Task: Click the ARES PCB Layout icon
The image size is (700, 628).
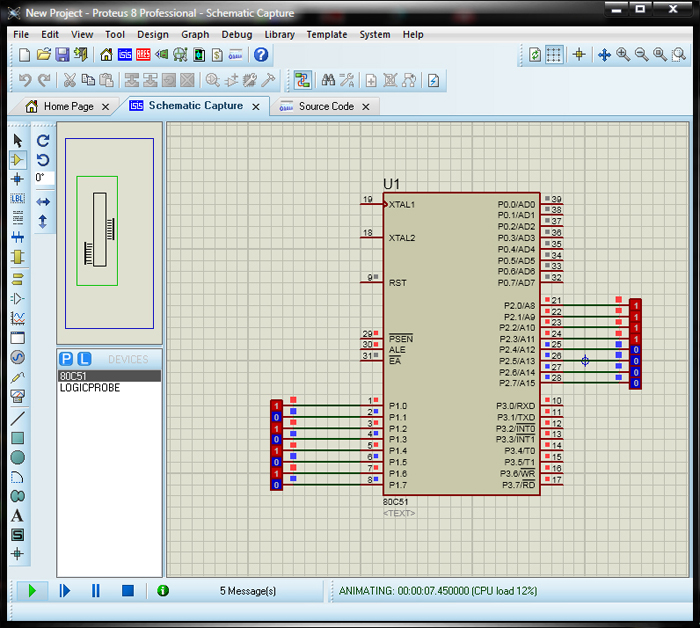Action: [143, 55]
